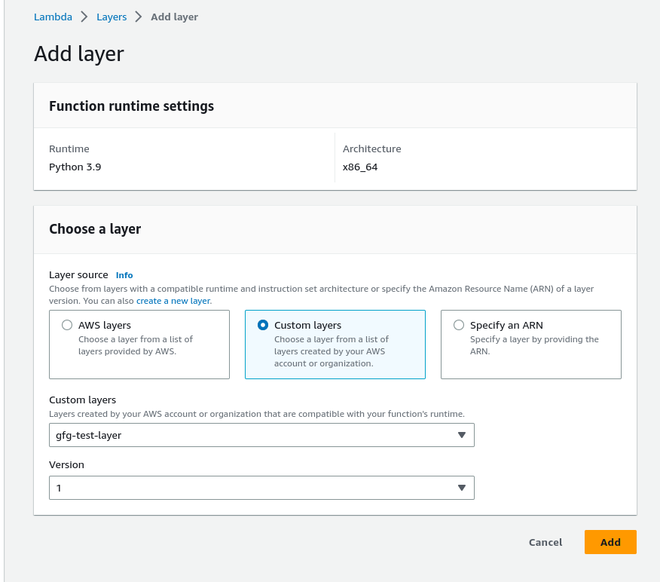Click the Python 3.9 runtime value

click(75, 167)
